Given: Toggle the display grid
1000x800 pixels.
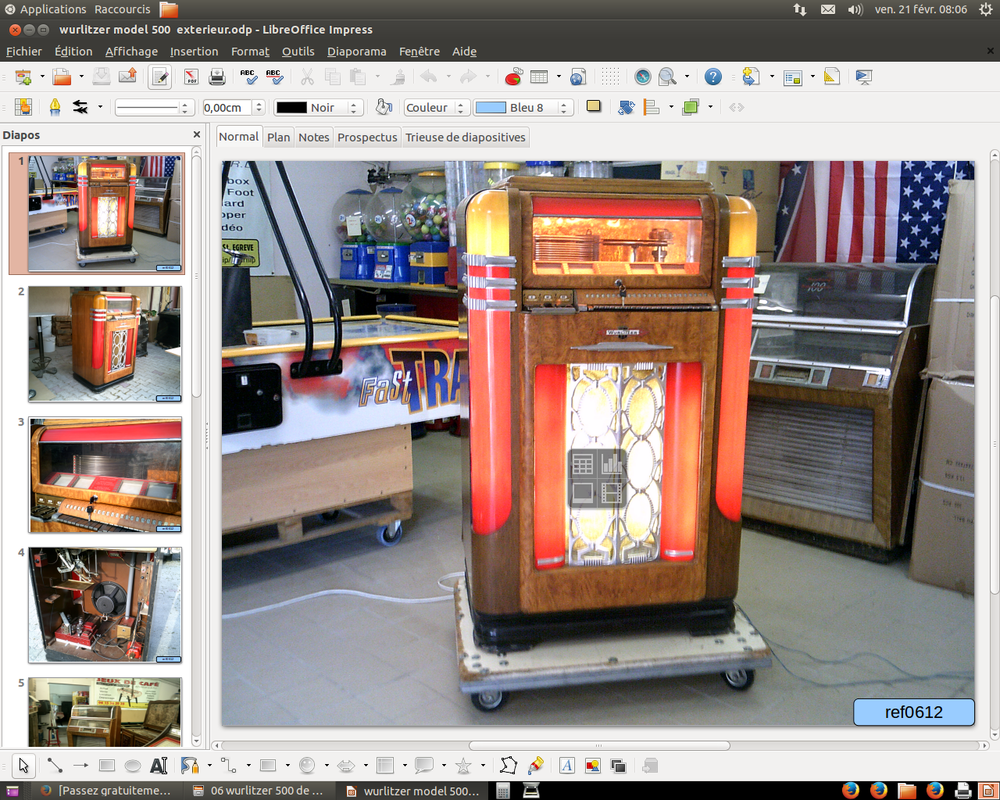Looking at the screenshot, I should 611,76.
